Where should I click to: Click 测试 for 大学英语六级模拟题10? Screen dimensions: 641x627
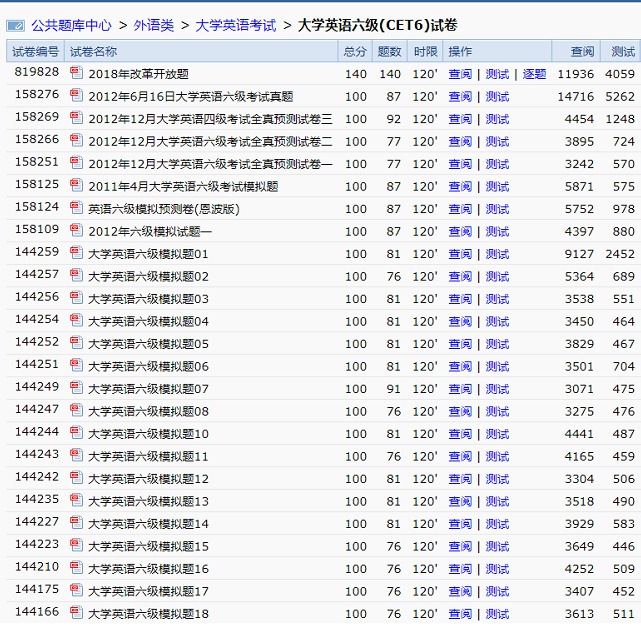497,434
